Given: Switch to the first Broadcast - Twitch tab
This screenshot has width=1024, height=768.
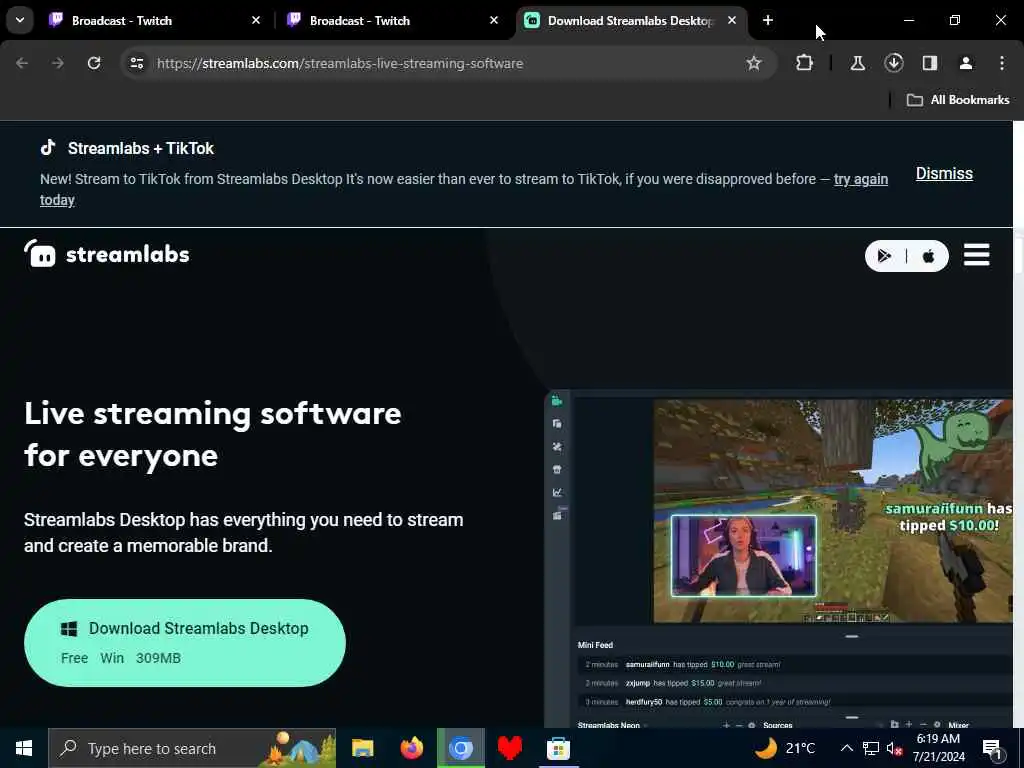Looking at the screenshot, I should pos(155,21).
